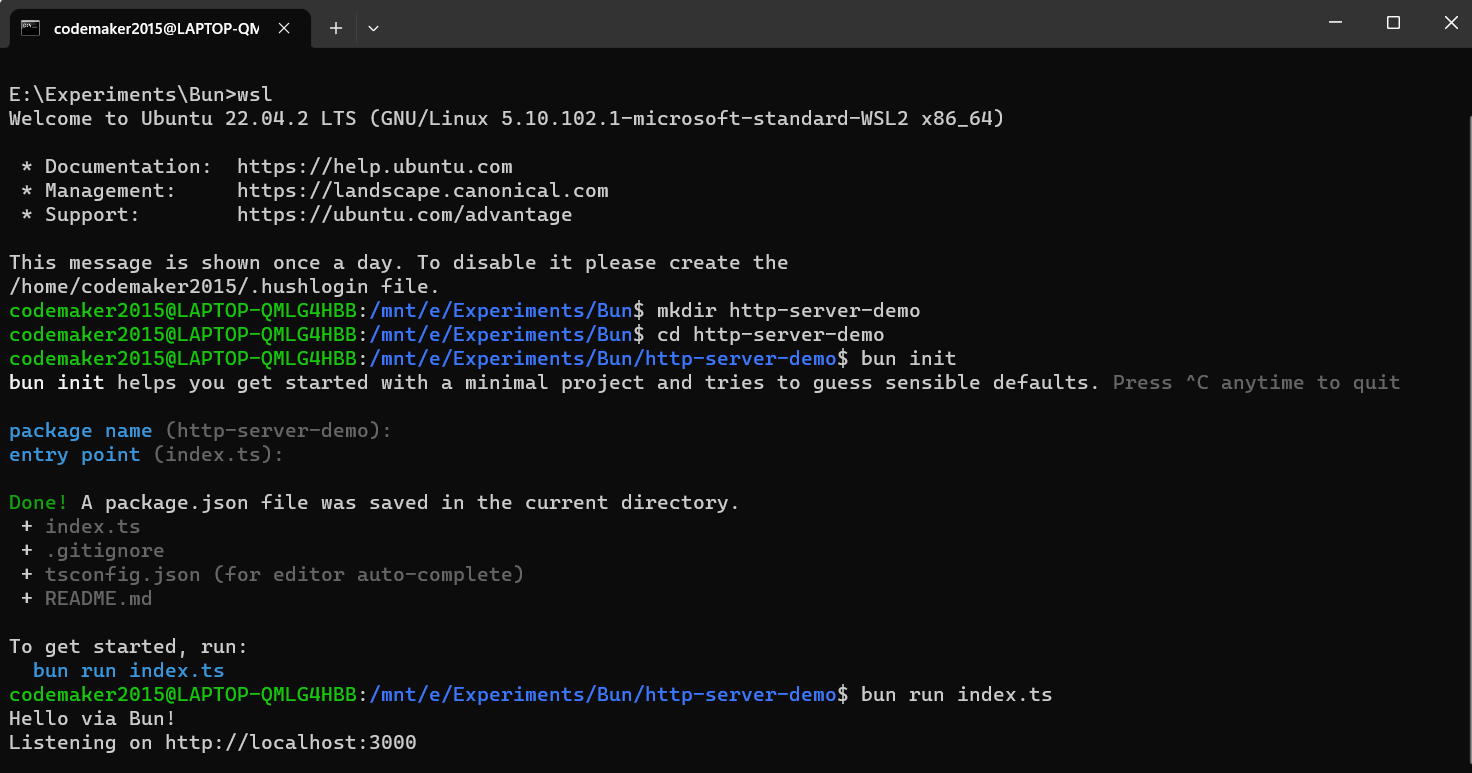Click the 'bun init' command after prompt
1472x773 pixels.
tap(909, 359)
